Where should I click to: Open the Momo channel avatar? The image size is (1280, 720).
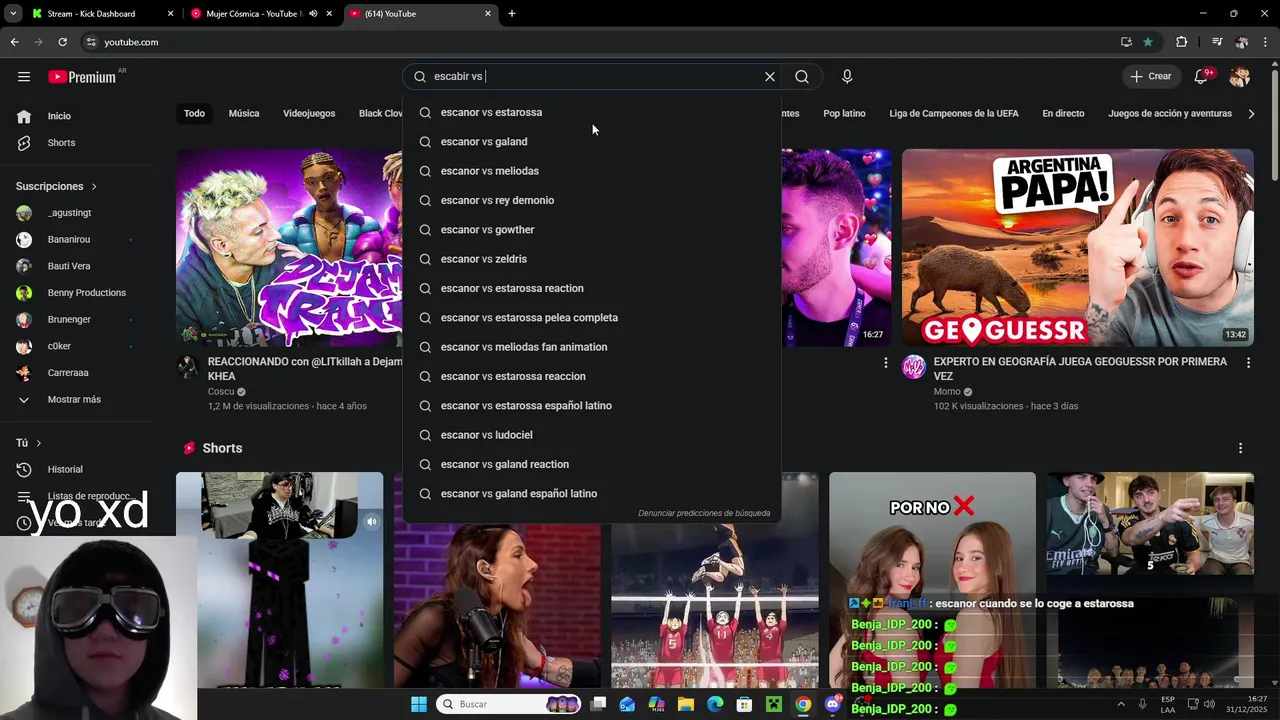pos(914,367)
